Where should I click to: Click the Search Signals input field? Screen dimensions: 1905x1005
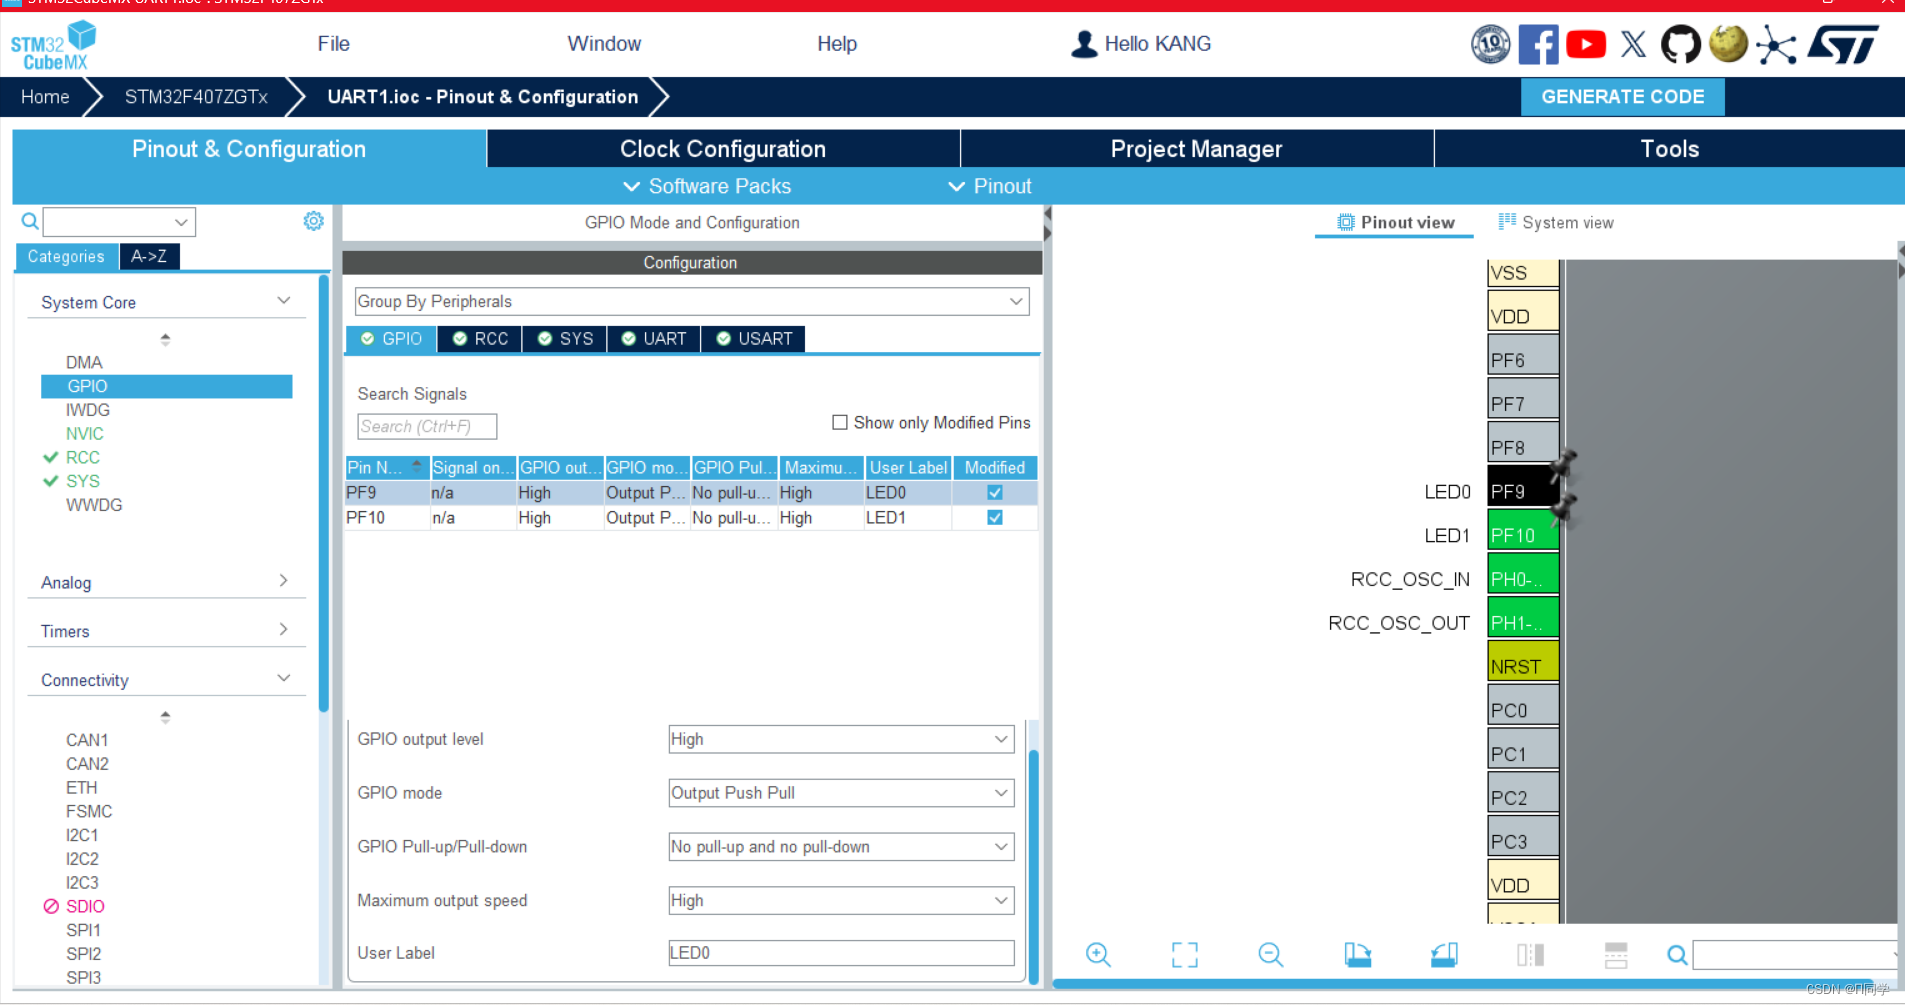coord(427,426)
